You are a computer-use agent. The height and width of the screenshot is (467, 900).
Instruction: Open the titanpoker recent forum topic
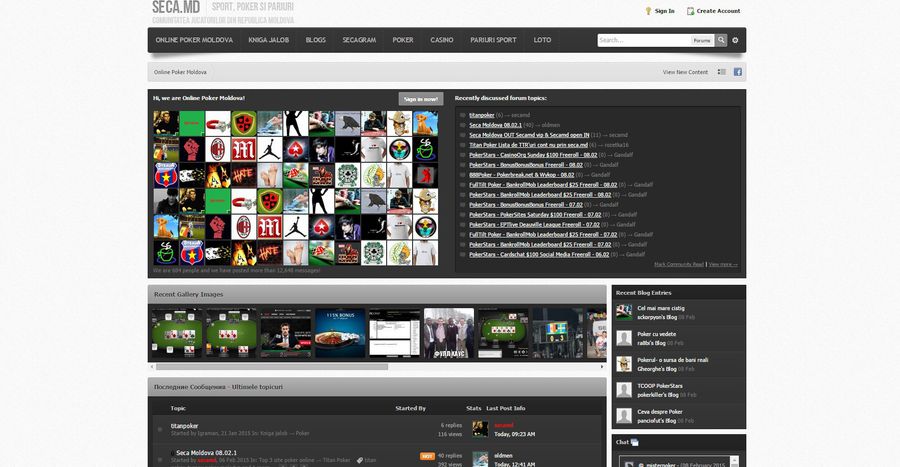(x=482, y=115)
